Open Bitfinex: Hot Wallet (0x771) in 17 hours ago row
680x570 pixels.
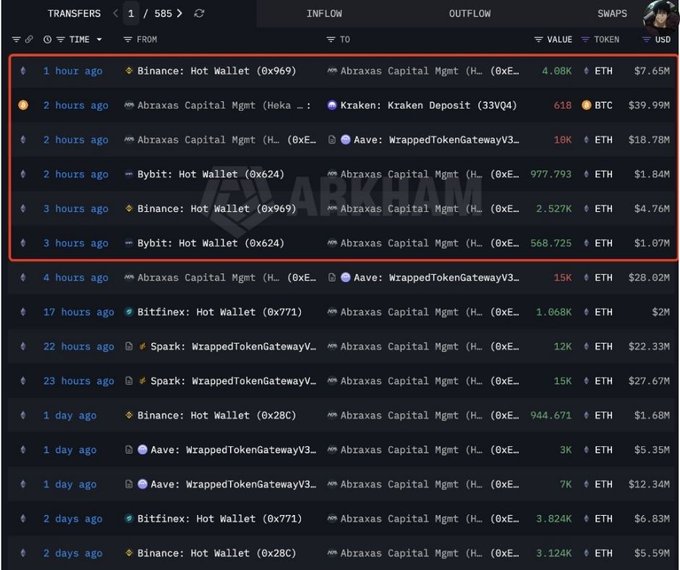tap(219, 312)
